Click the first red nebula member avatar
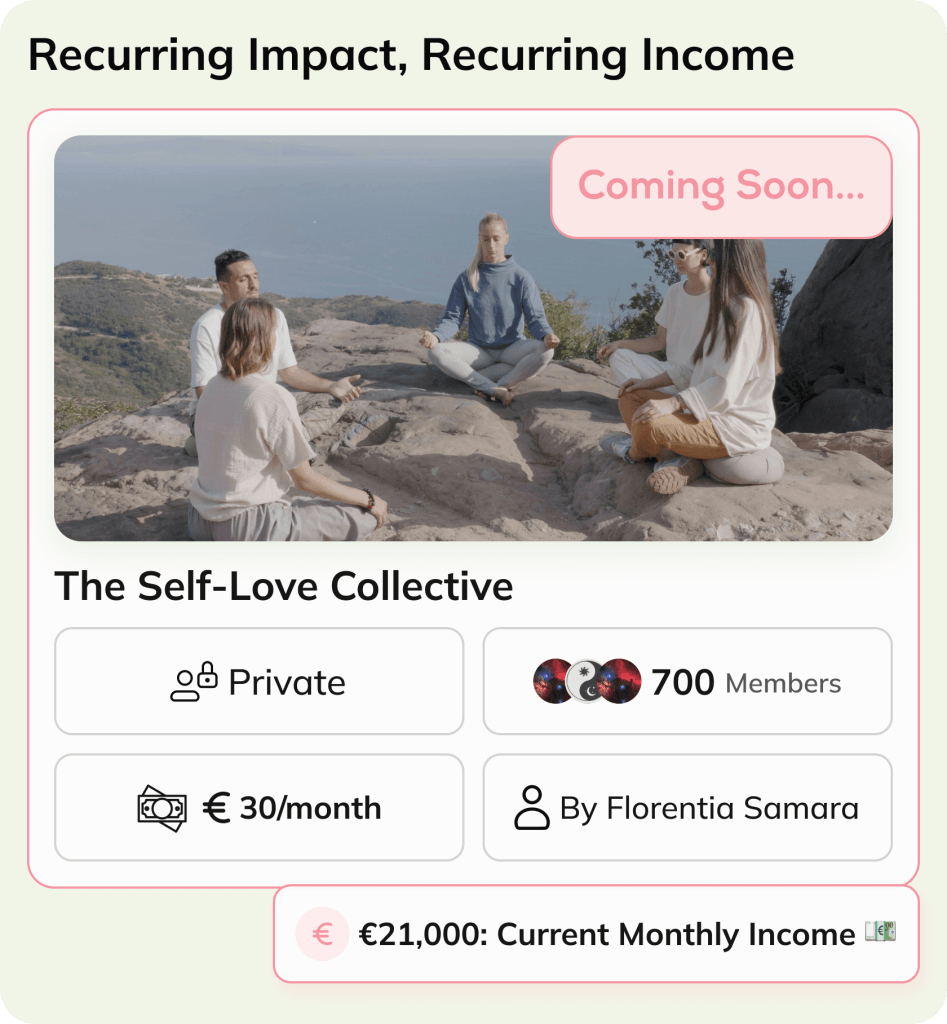 click(553, 681)
